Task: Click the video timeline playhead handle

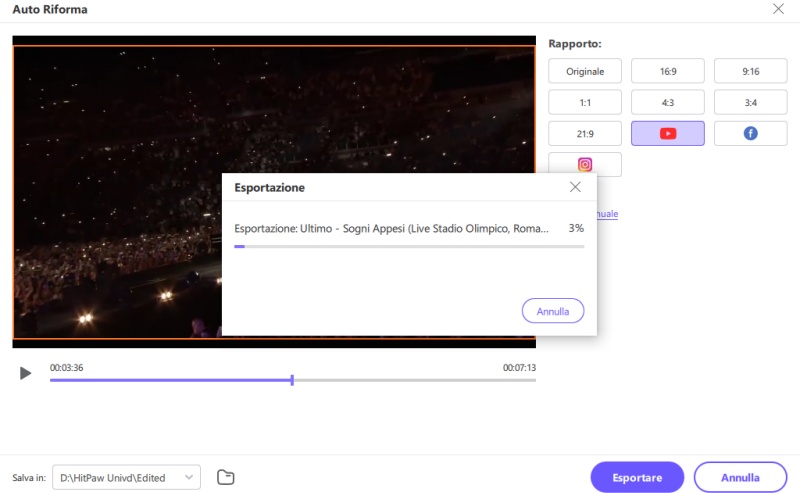Action: (292, 380)
